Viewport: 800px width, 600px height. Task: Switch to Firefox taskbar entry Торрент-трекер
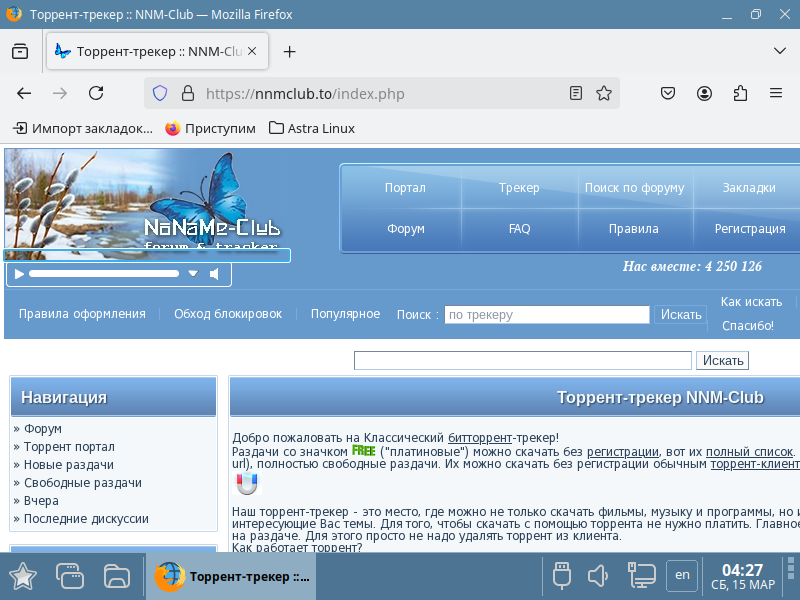coord(231,577)
